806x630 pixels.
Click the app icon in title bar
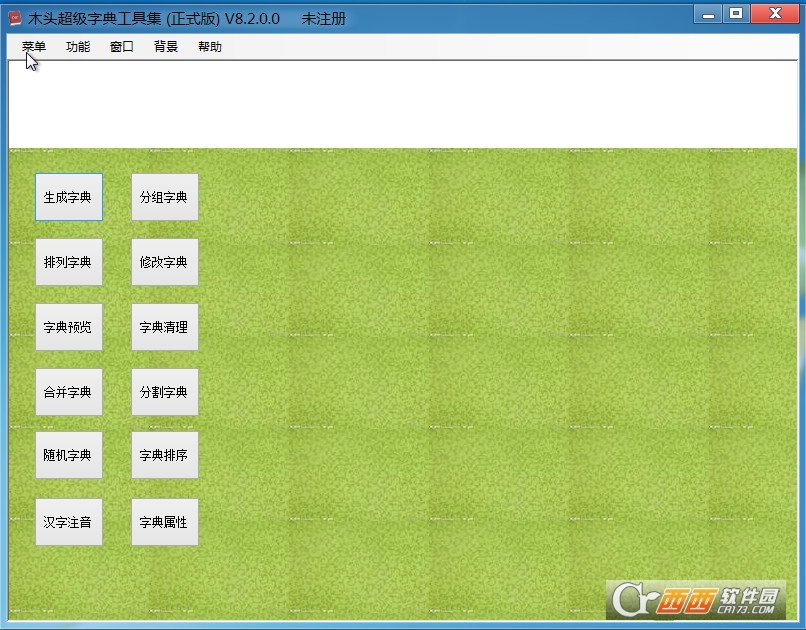(x=15, y=18)
